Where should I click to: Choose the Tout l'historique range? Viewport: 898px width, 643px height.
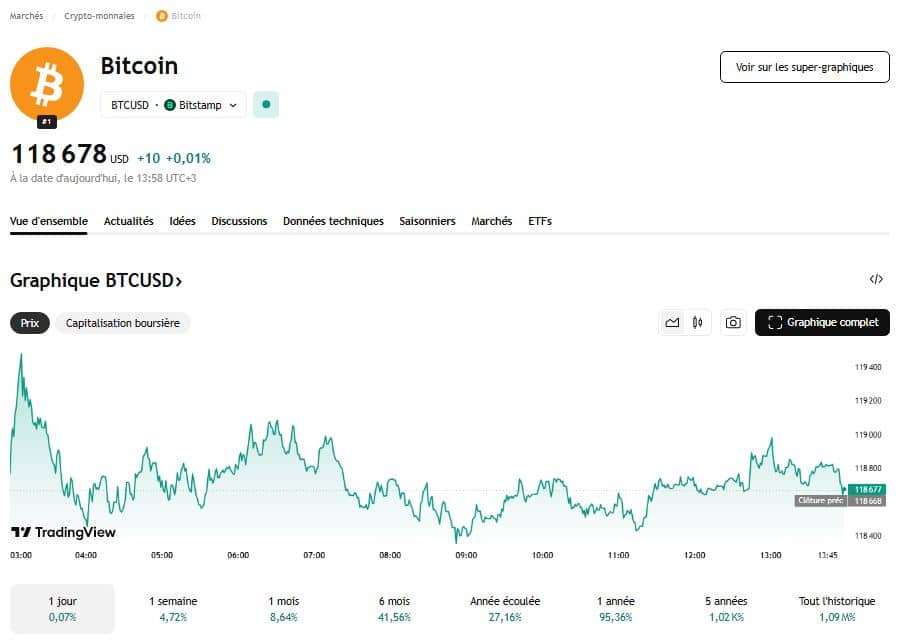[838, 609]
